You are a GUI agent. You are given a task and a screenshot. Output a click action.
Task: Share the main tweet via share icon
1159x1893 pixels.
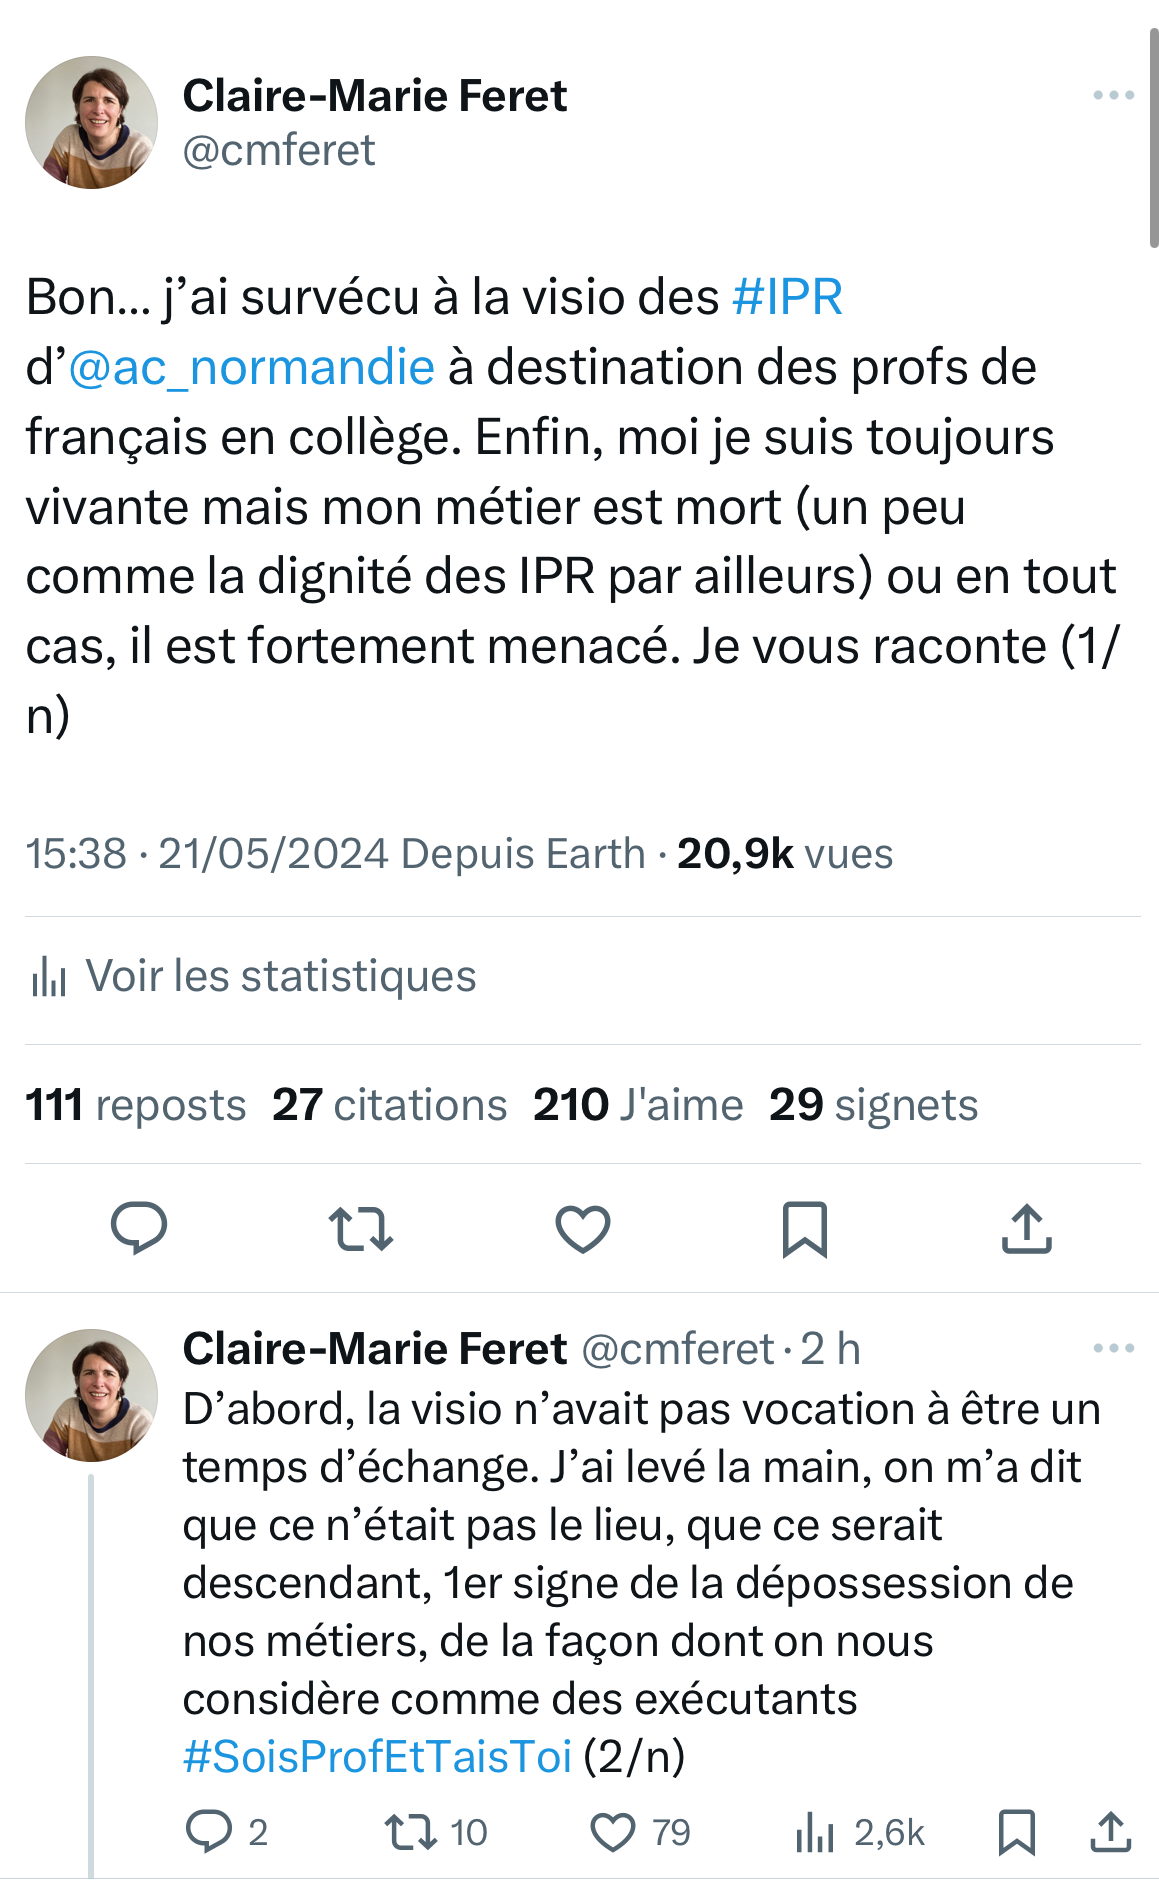(1027, 1228)
